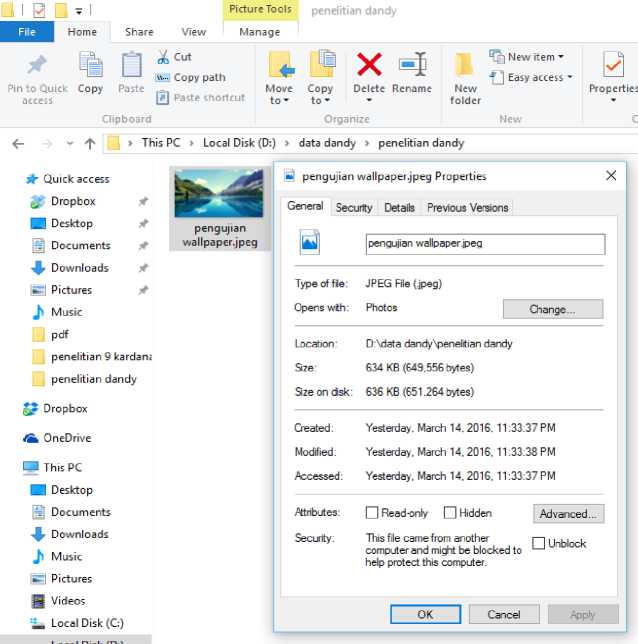638x644 pixels.
Task: Click the Delete red X icon
Action: point(369,65)
